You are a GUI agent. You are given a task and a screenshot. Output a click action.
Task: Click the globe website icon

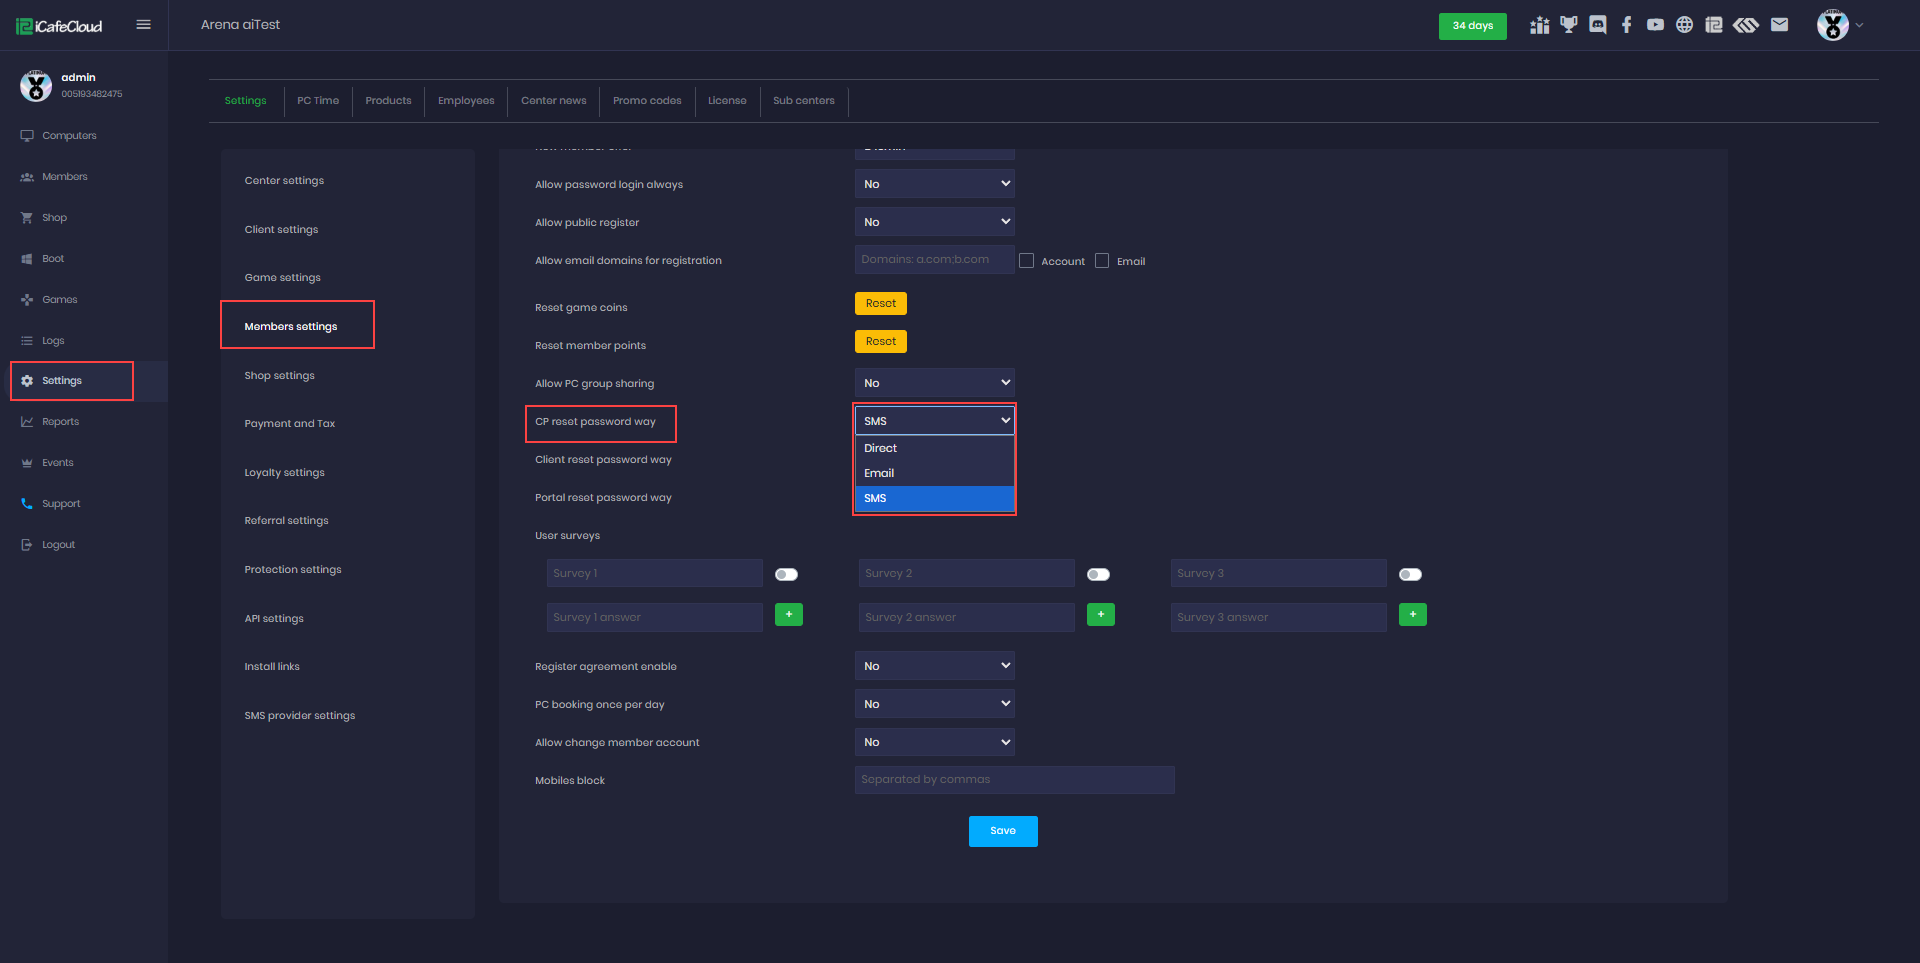tap(1685, 25)
